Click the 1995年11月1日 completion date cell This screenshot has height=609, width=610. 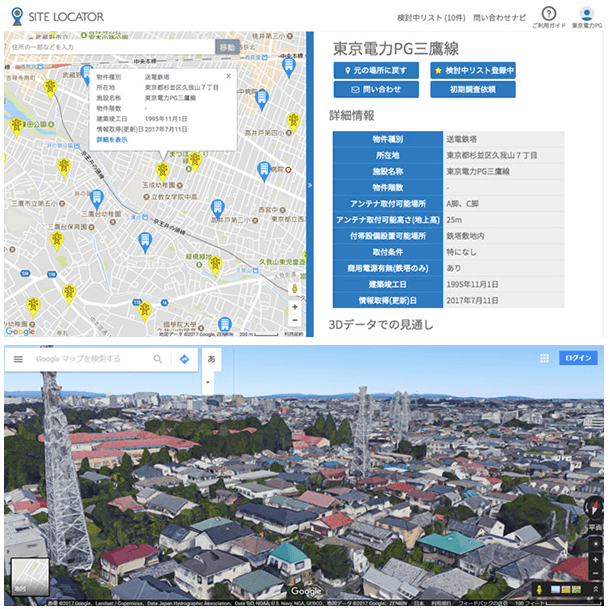pyautogui.click(x=472, y=284)
